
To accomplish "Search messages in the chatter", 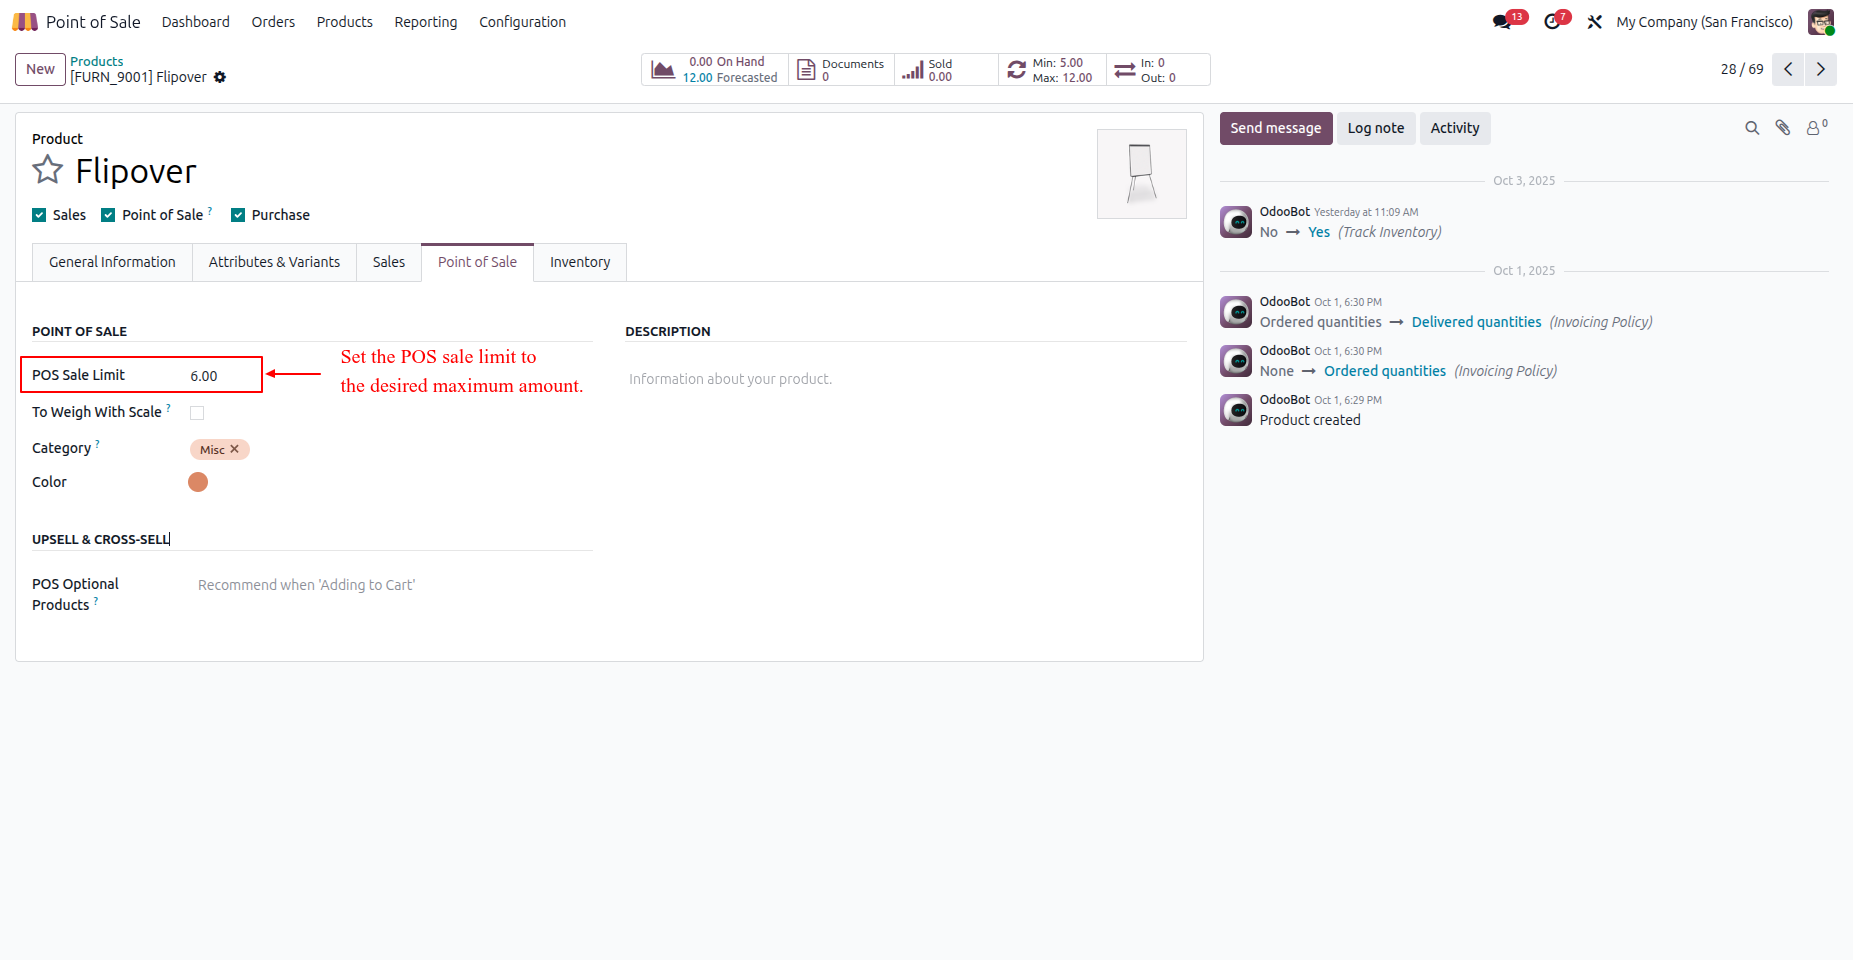I will (x=1752, y=128).
